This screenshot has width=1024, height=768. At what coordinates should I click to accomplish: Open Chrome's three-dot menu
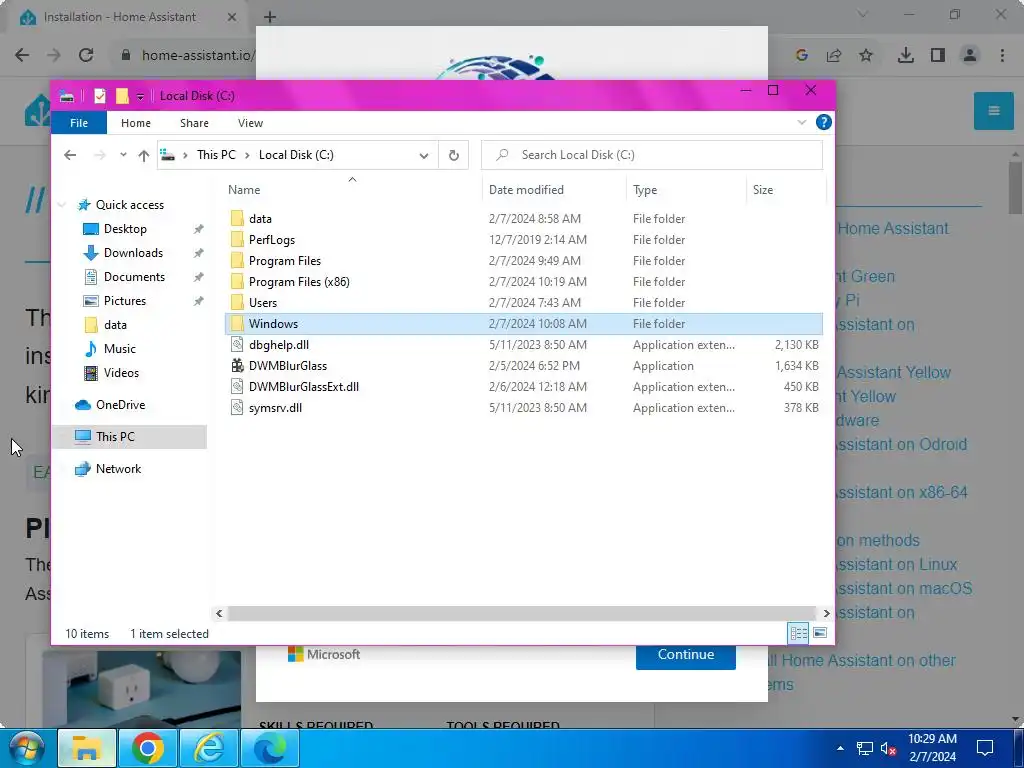(1002, 56)
